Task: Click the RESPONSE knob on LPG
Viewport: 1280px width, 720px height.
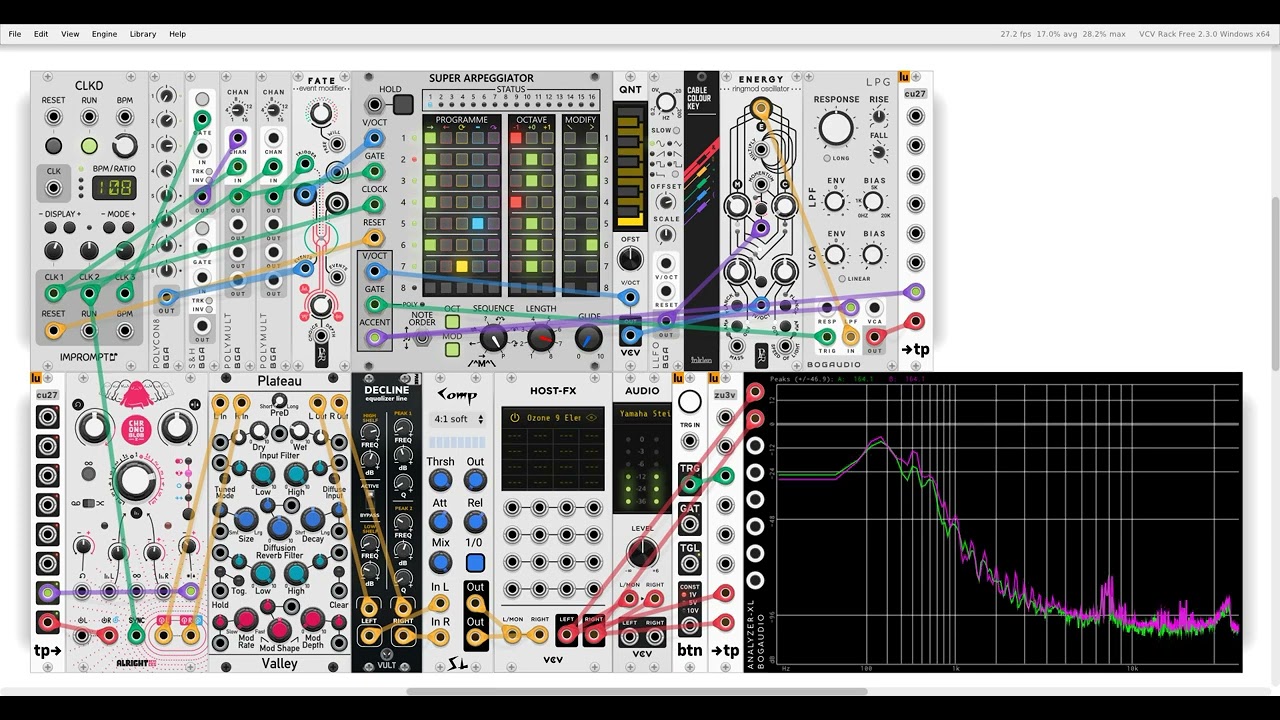Action: (836, 128)
